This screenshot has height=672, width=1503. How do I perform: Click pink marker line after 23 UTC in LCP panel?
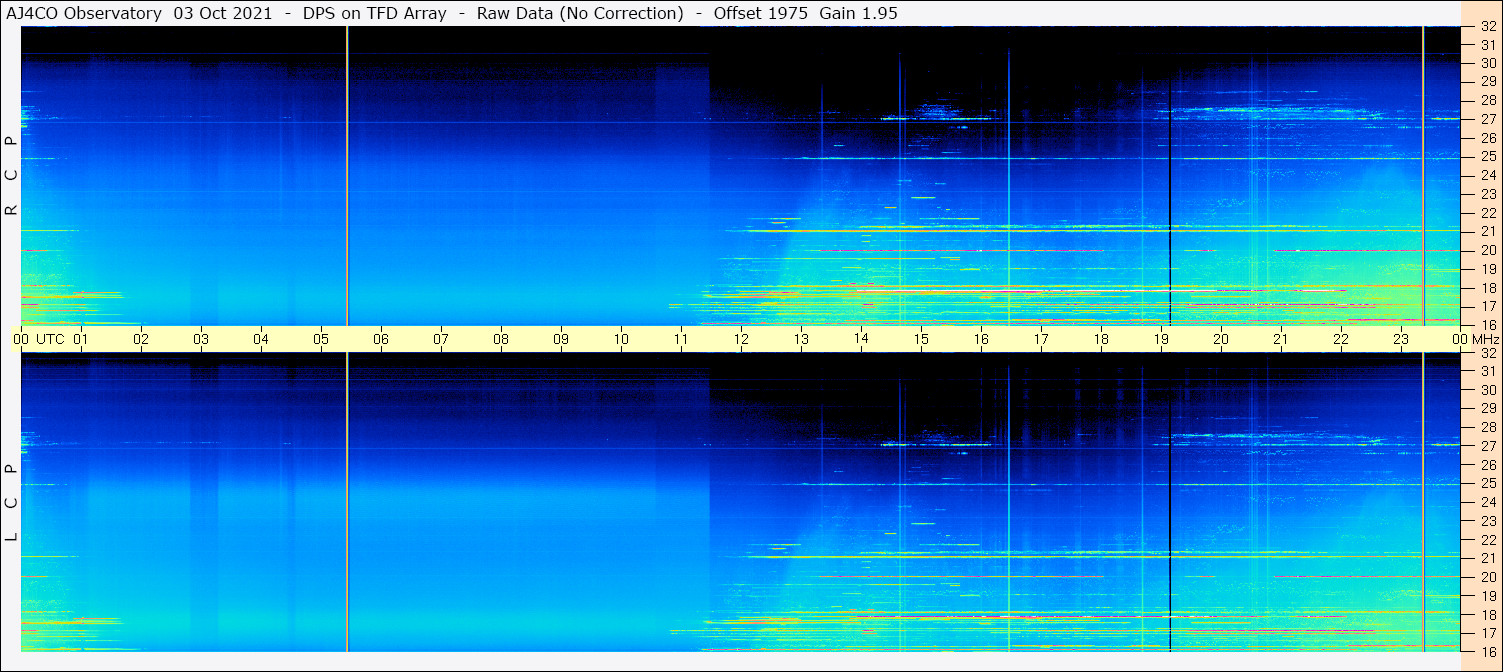[1423, 502]
